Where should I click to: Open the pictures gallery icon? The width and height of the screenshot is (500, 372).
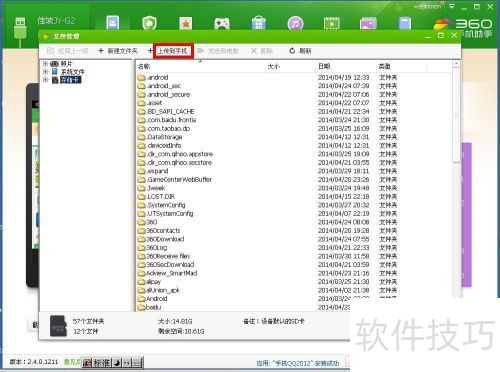[368, 24]
